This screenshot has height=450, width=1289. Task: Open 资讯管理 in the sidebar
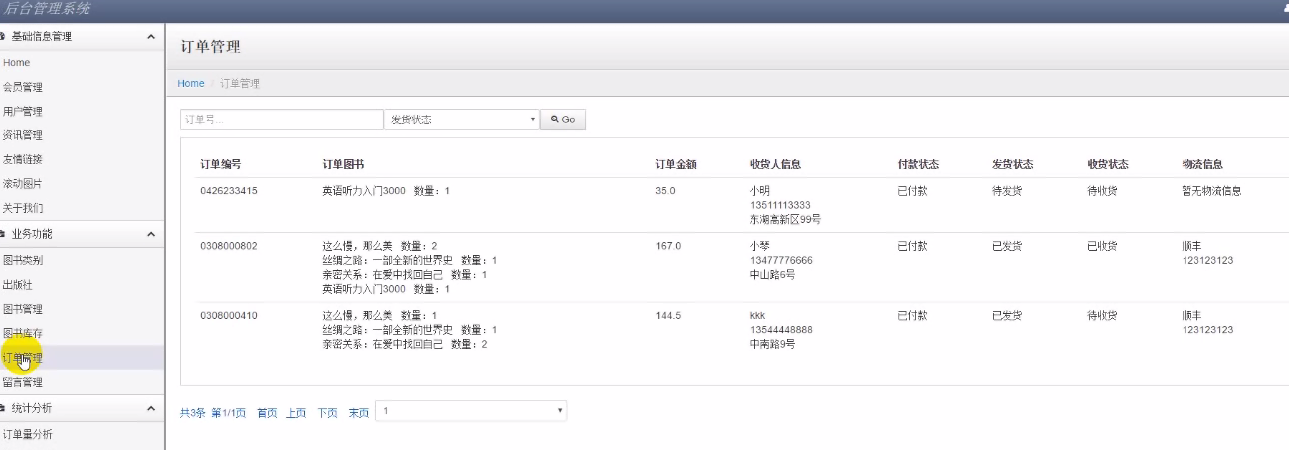(x=23, y=135)
